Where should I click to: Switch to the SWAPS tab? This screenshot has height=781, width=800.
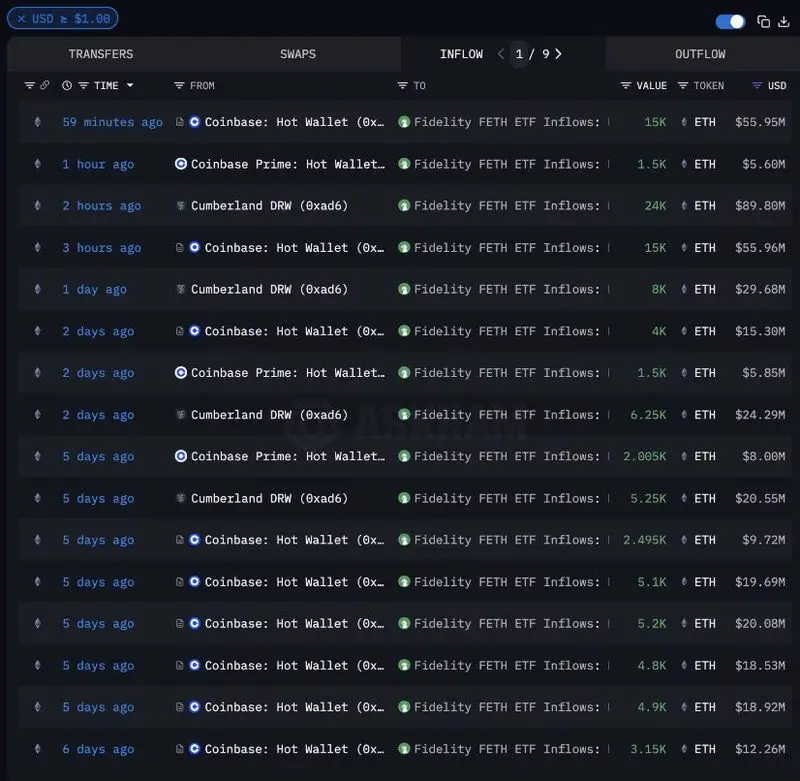(298, 54)
